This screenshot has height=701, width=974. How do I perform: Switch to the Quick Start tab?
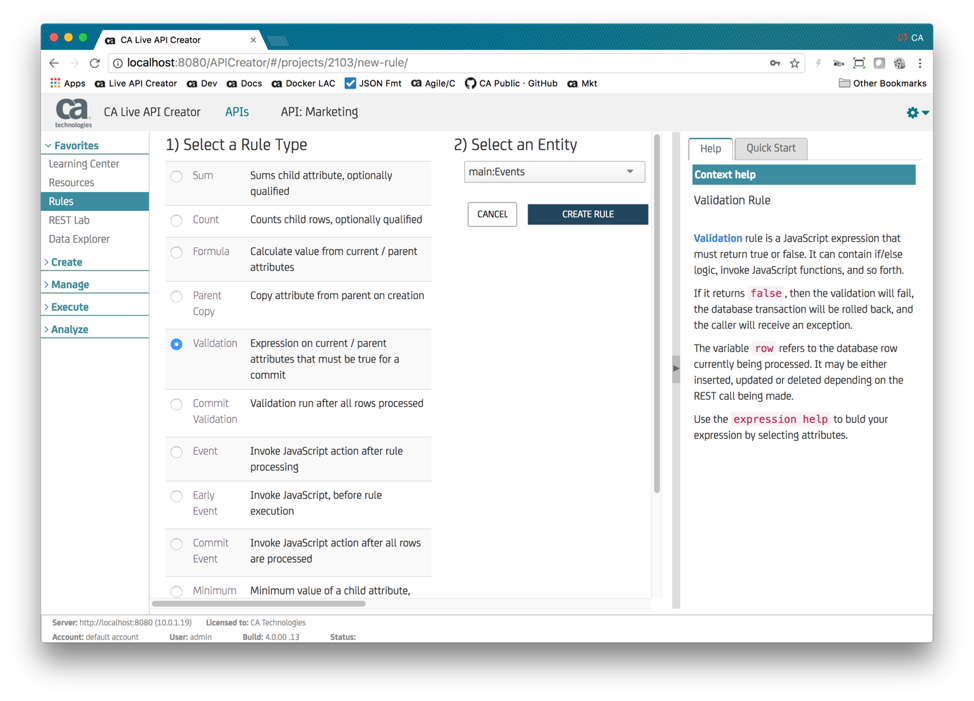click(771, 148)
